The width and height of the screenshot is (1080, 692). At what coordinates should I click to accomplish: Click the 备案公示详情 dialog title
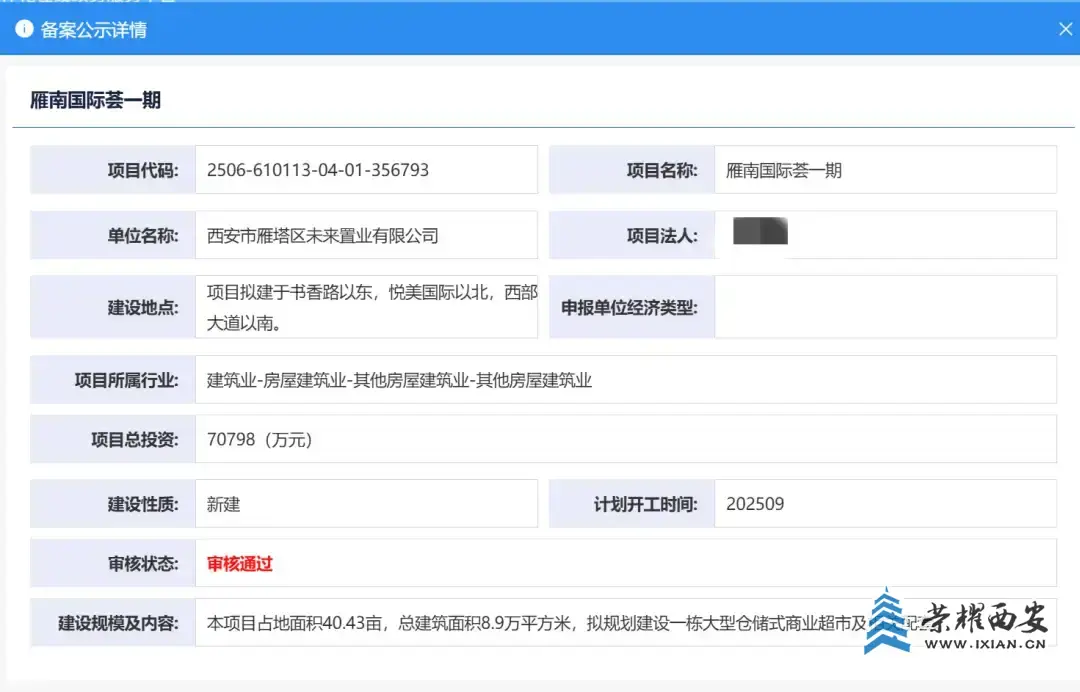pyautogui.click(x=93, y=30)
